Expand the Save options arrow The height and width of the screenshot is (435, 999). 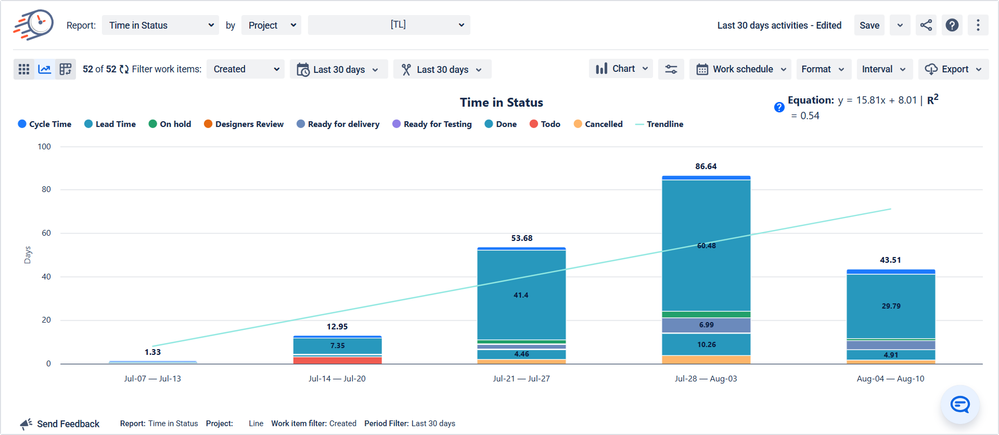pos(900,25)
